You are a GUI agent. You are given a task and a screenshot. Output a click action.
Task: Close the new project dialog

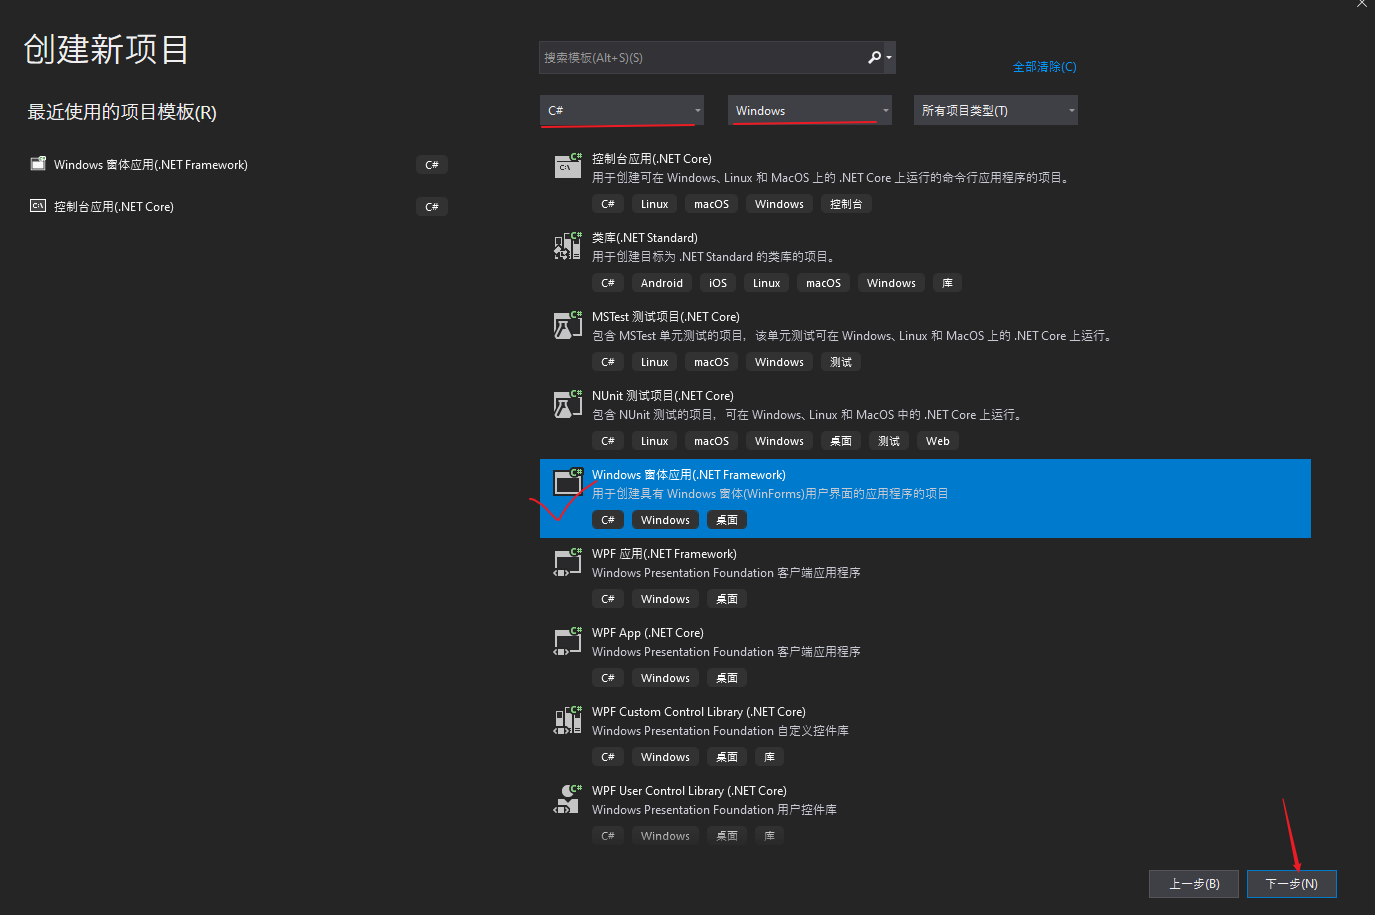click(x=1362, y=4)
